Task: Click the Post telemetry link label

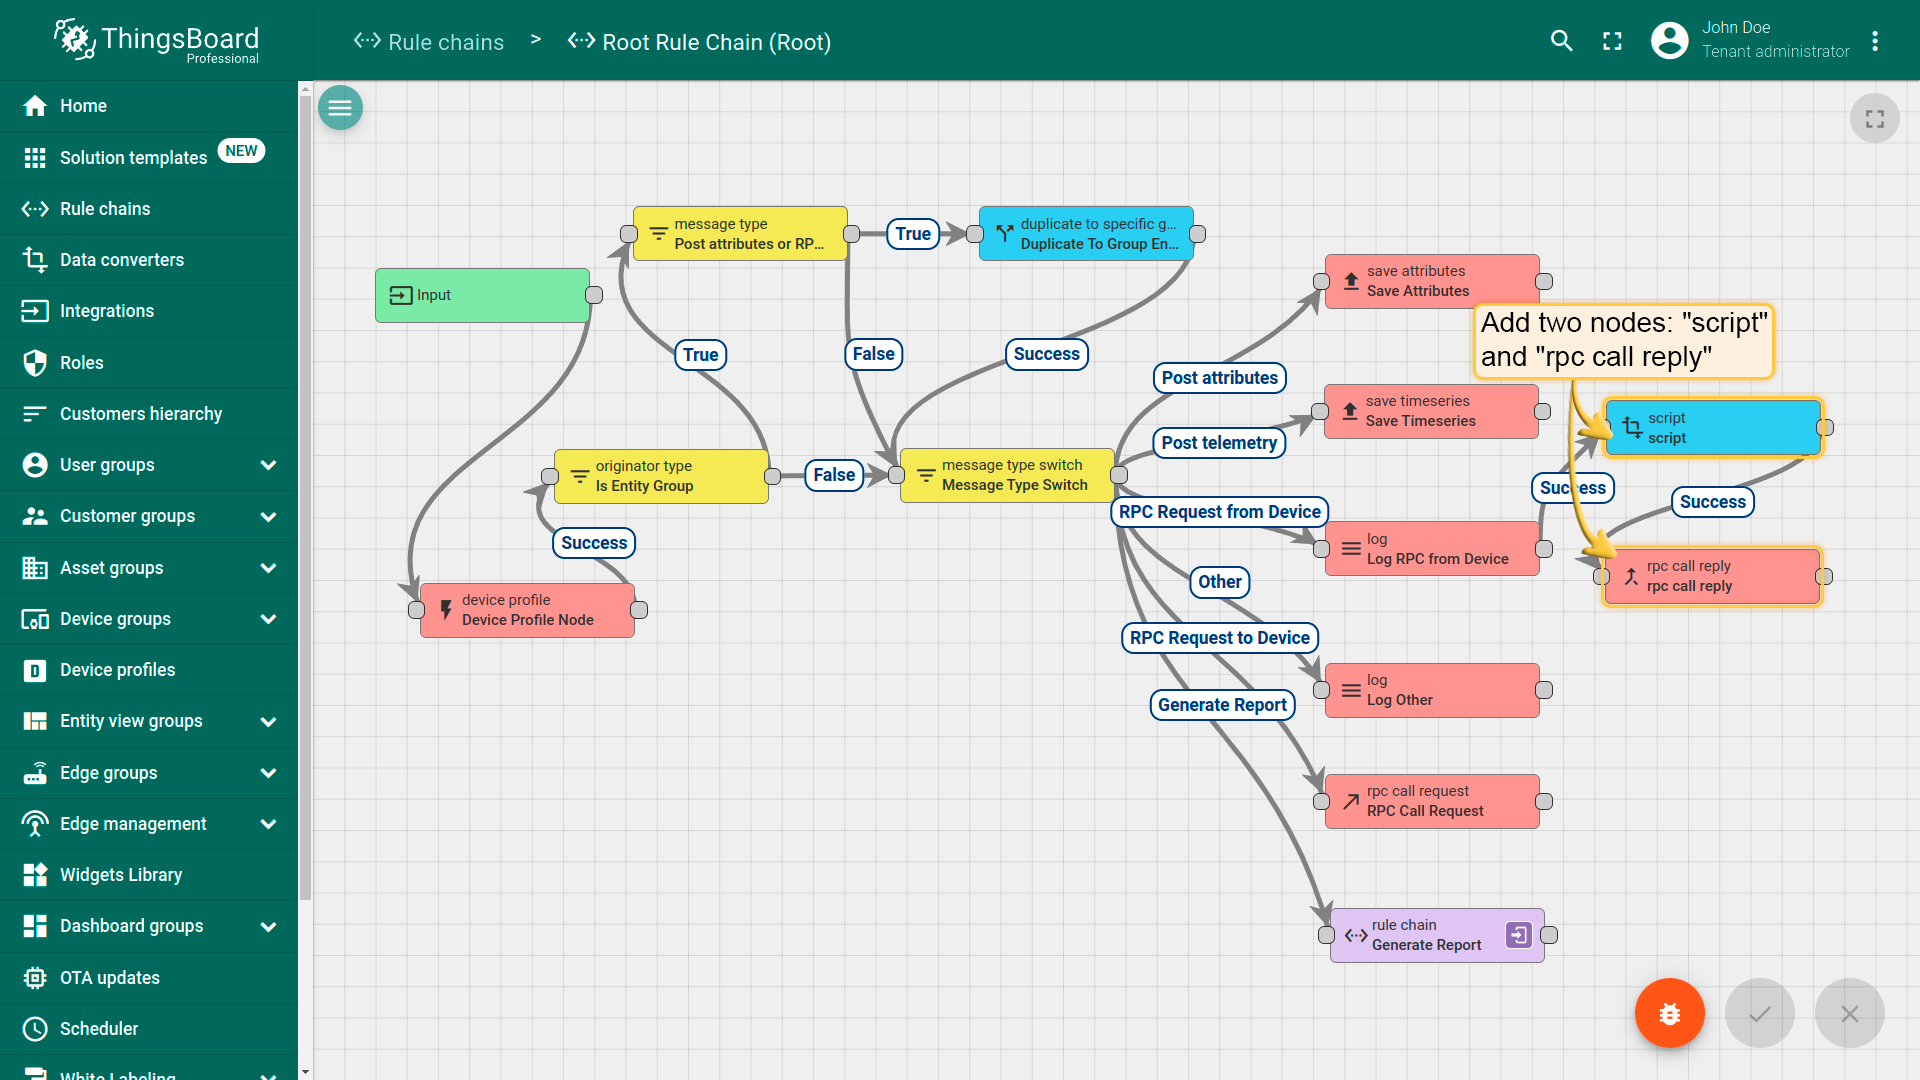Action: [1219, 443]
